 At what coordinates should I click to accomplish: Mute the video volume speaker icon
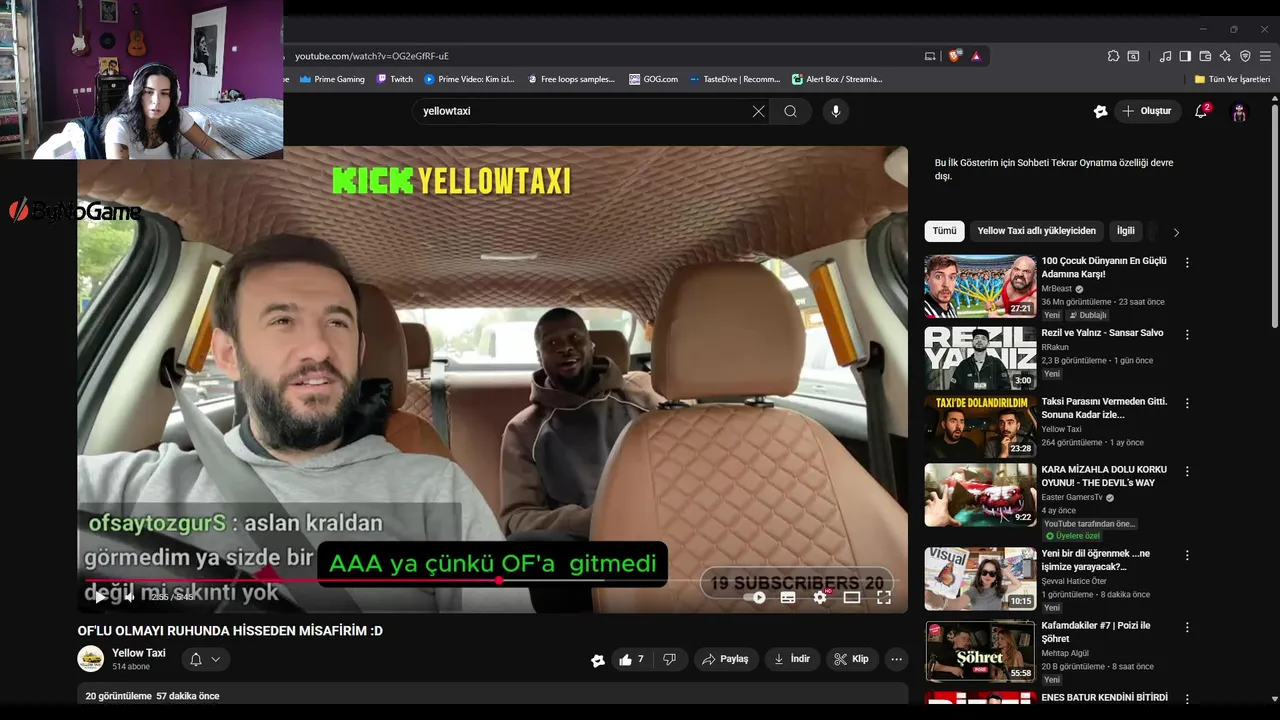[129, 597]
